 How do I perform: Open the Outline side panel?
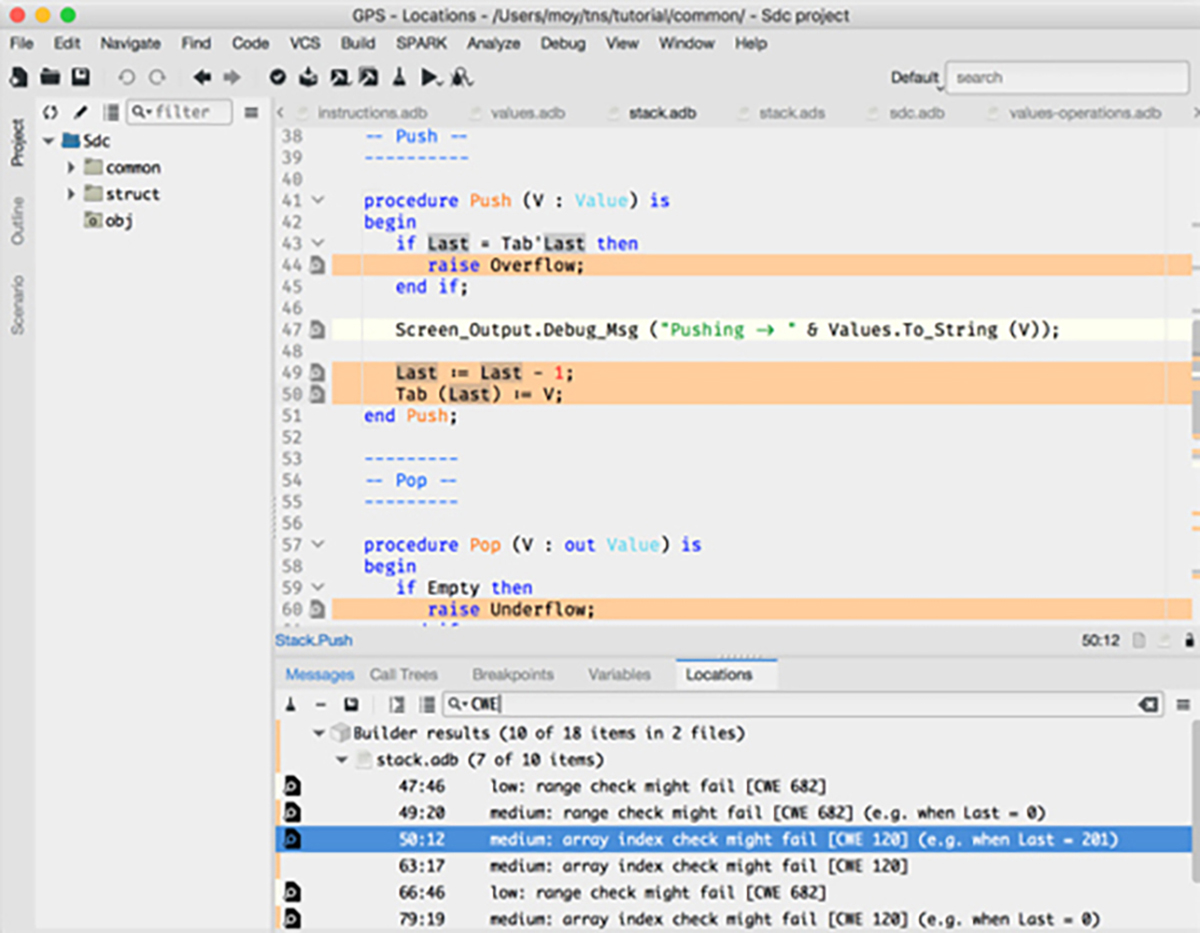point(18,221)
